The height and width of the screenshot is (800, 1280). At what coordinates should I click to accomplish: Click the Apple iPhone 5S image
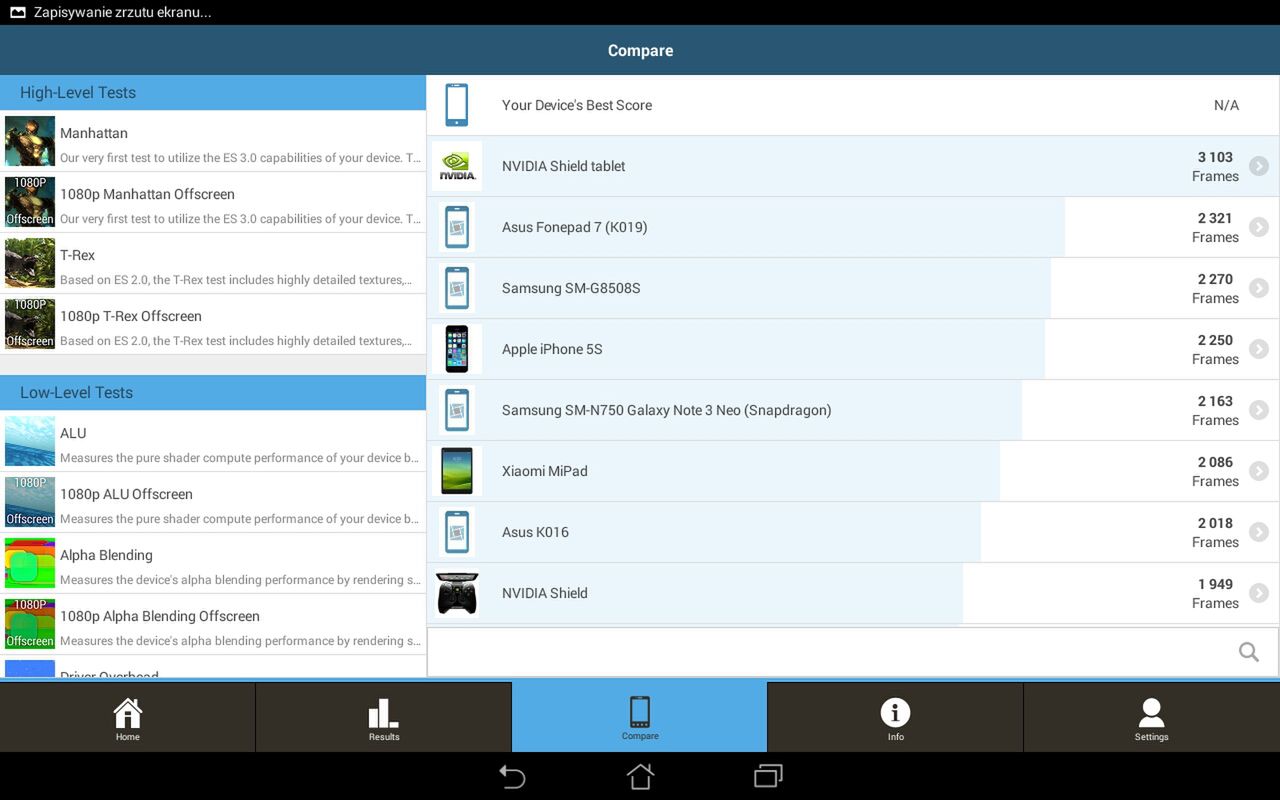[x=457, y=349]
